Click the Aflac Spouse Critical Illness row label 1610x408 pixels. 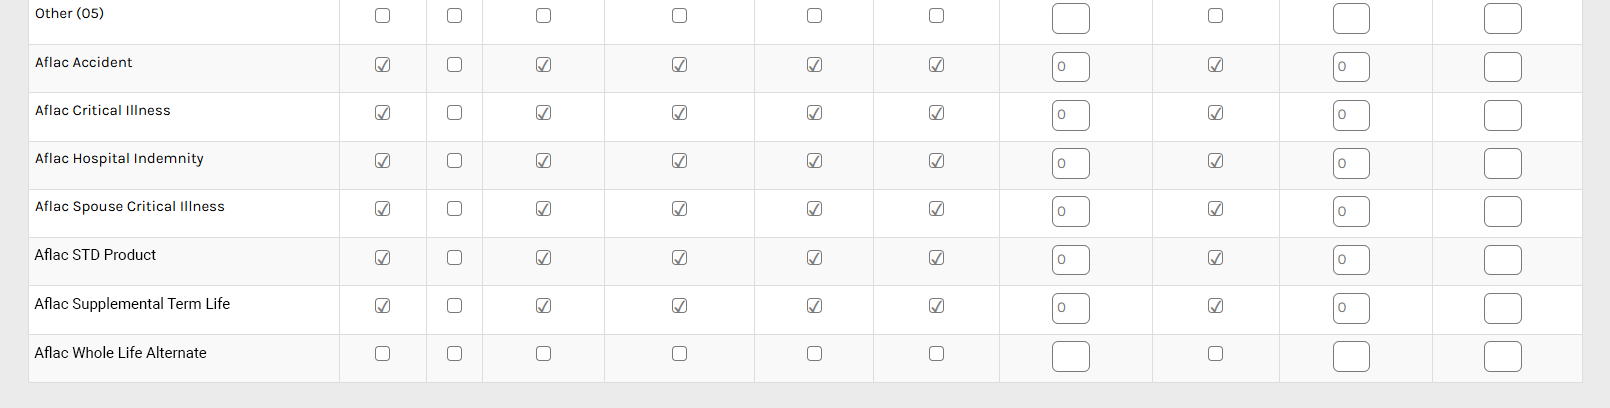[x=130, y=207]
